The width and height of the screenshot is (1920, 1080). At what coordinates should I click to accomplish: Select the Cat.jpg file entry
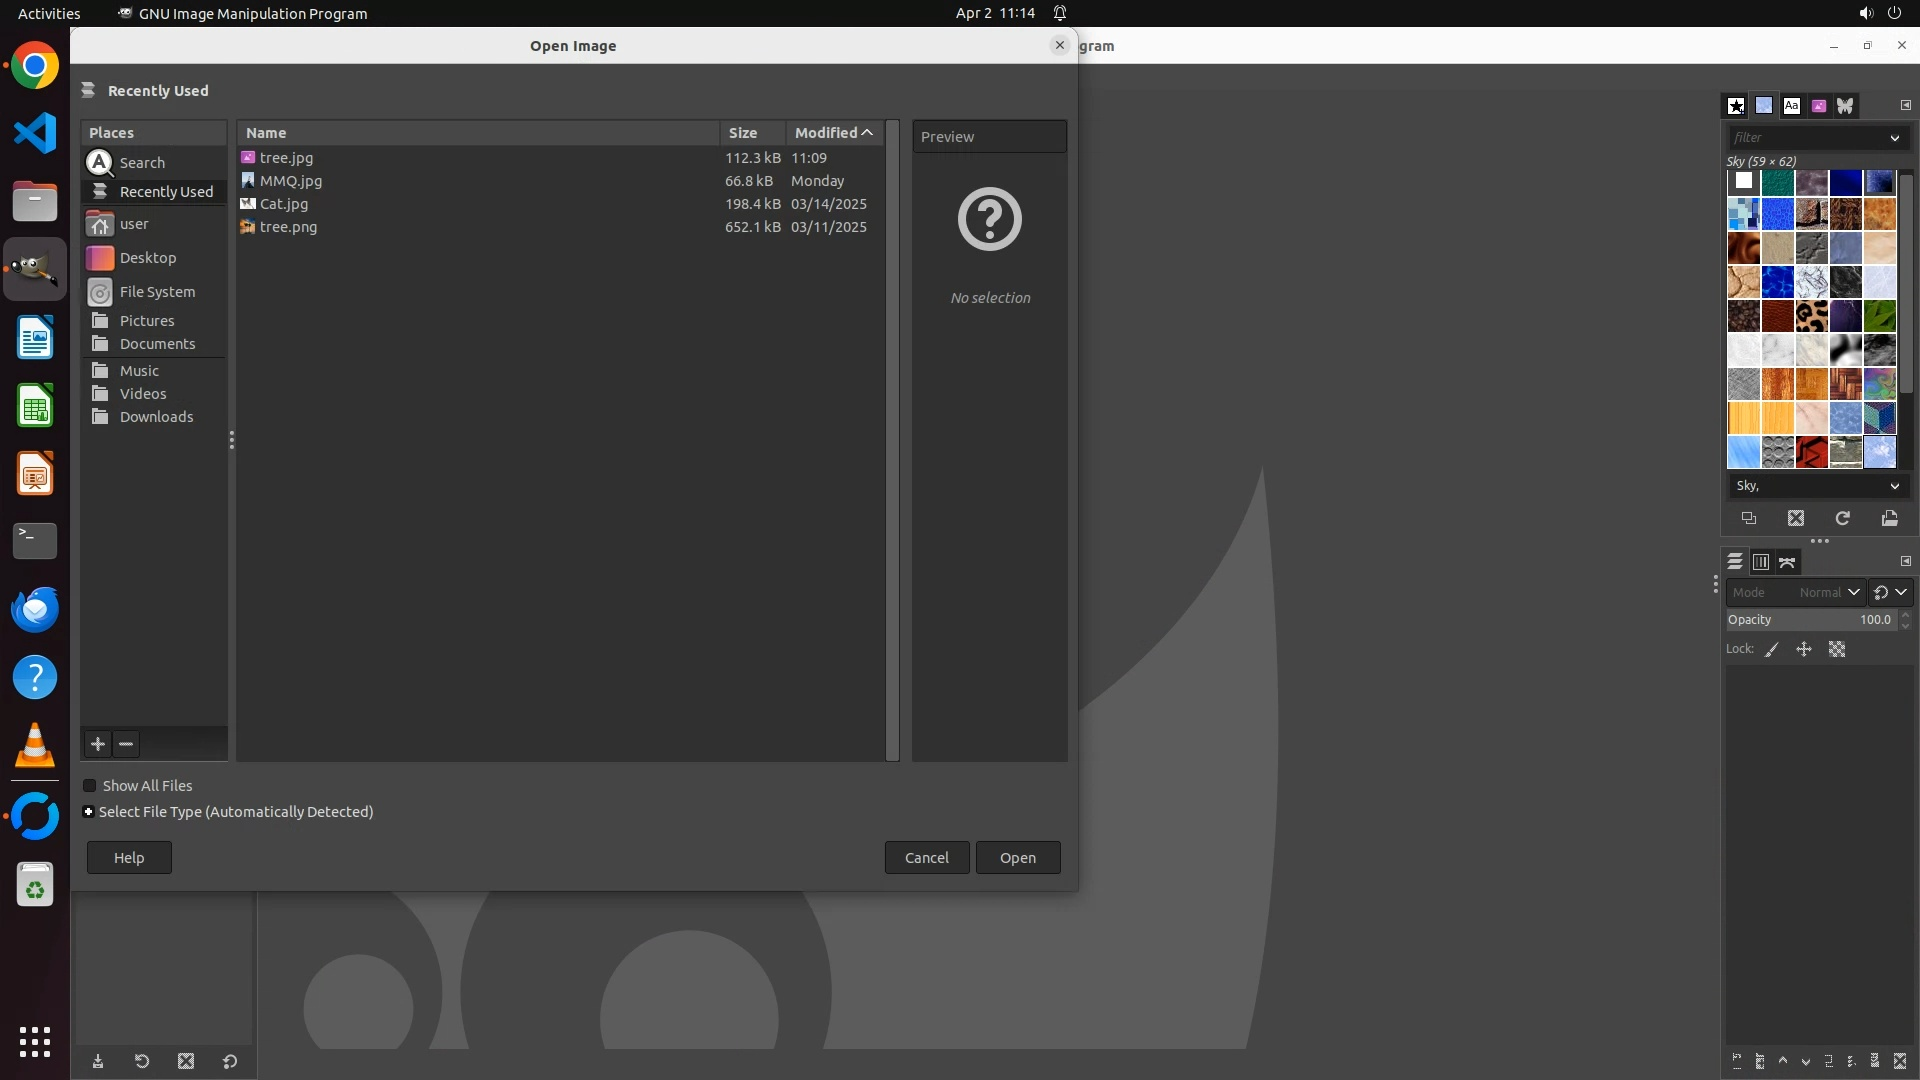(284, 204)
